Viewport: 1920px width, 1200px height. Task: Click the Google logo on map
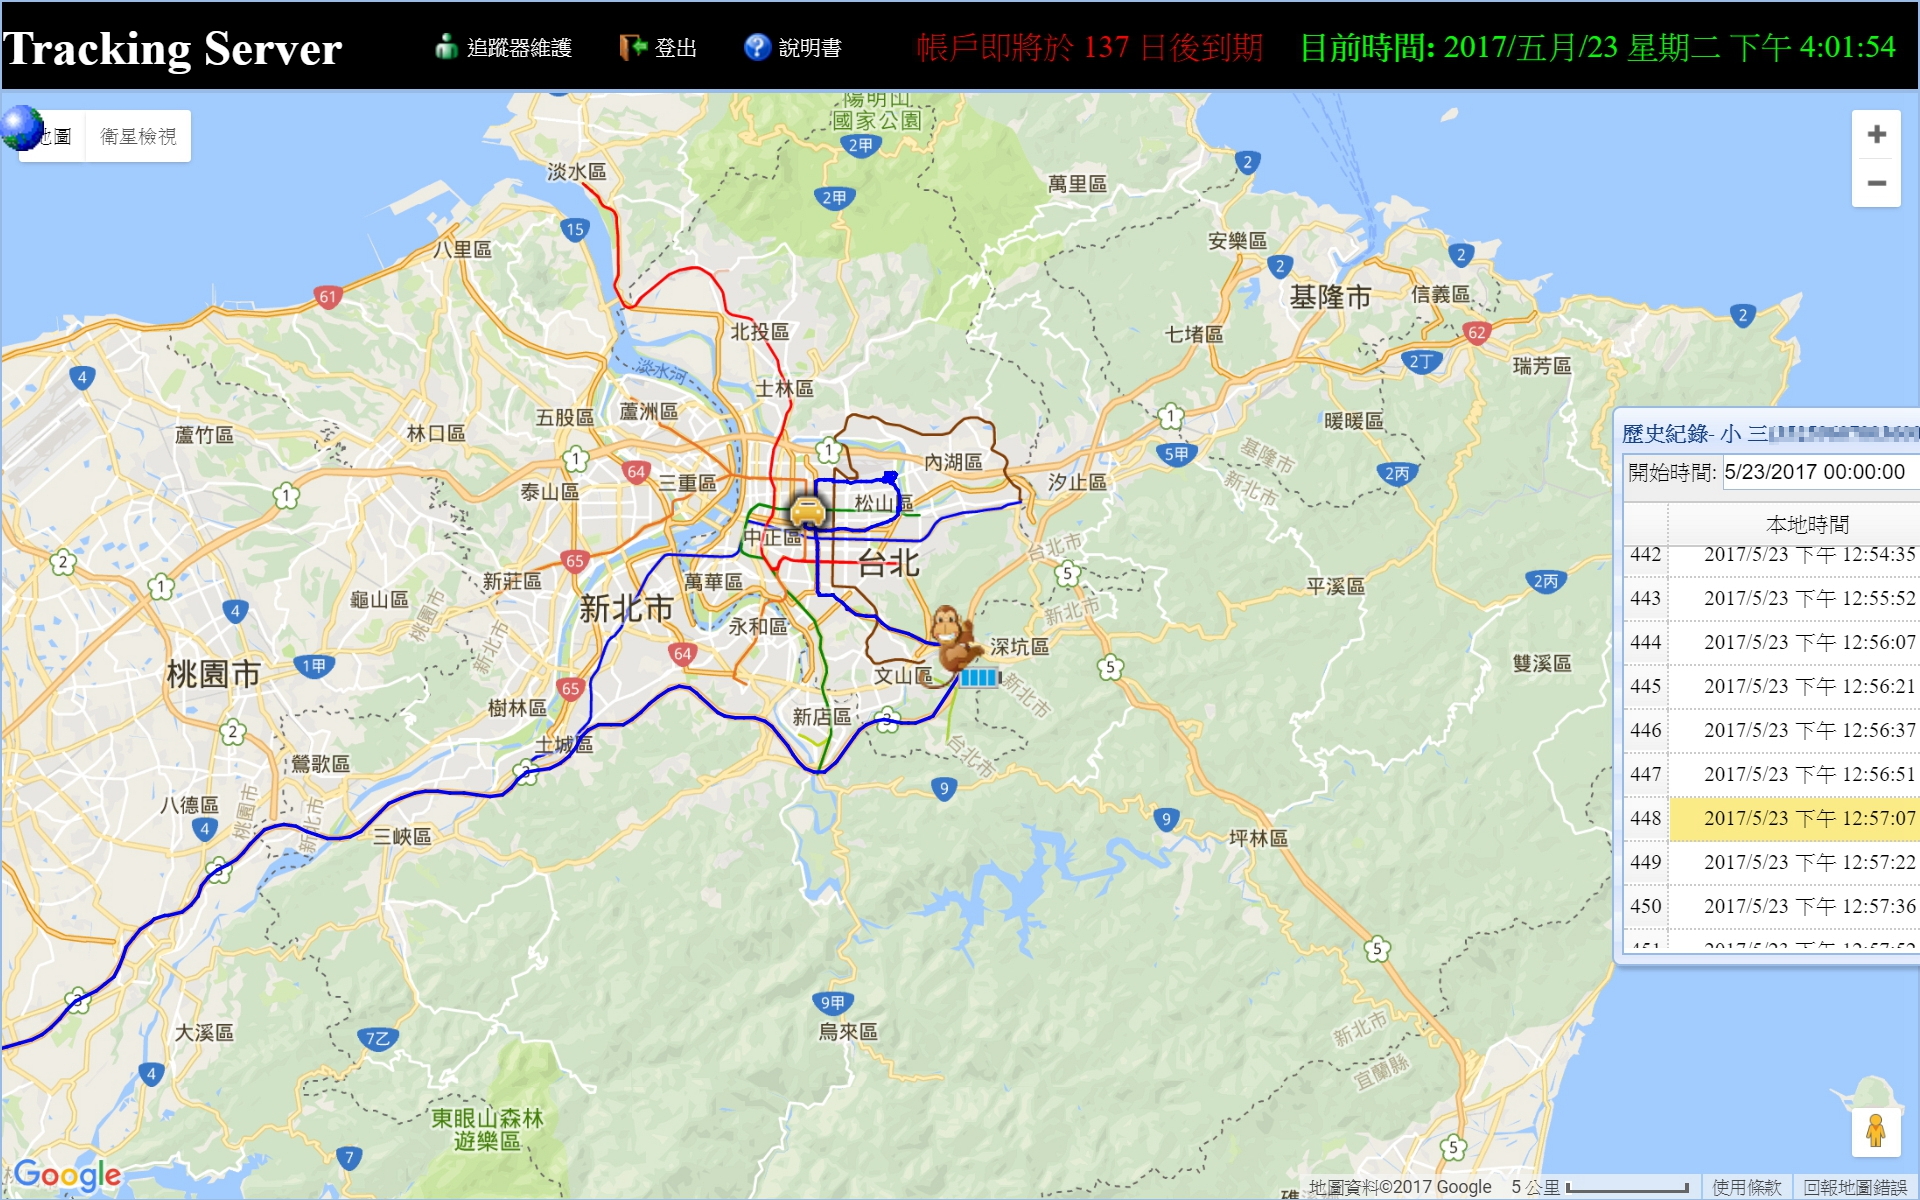[x=67, y=1174]
